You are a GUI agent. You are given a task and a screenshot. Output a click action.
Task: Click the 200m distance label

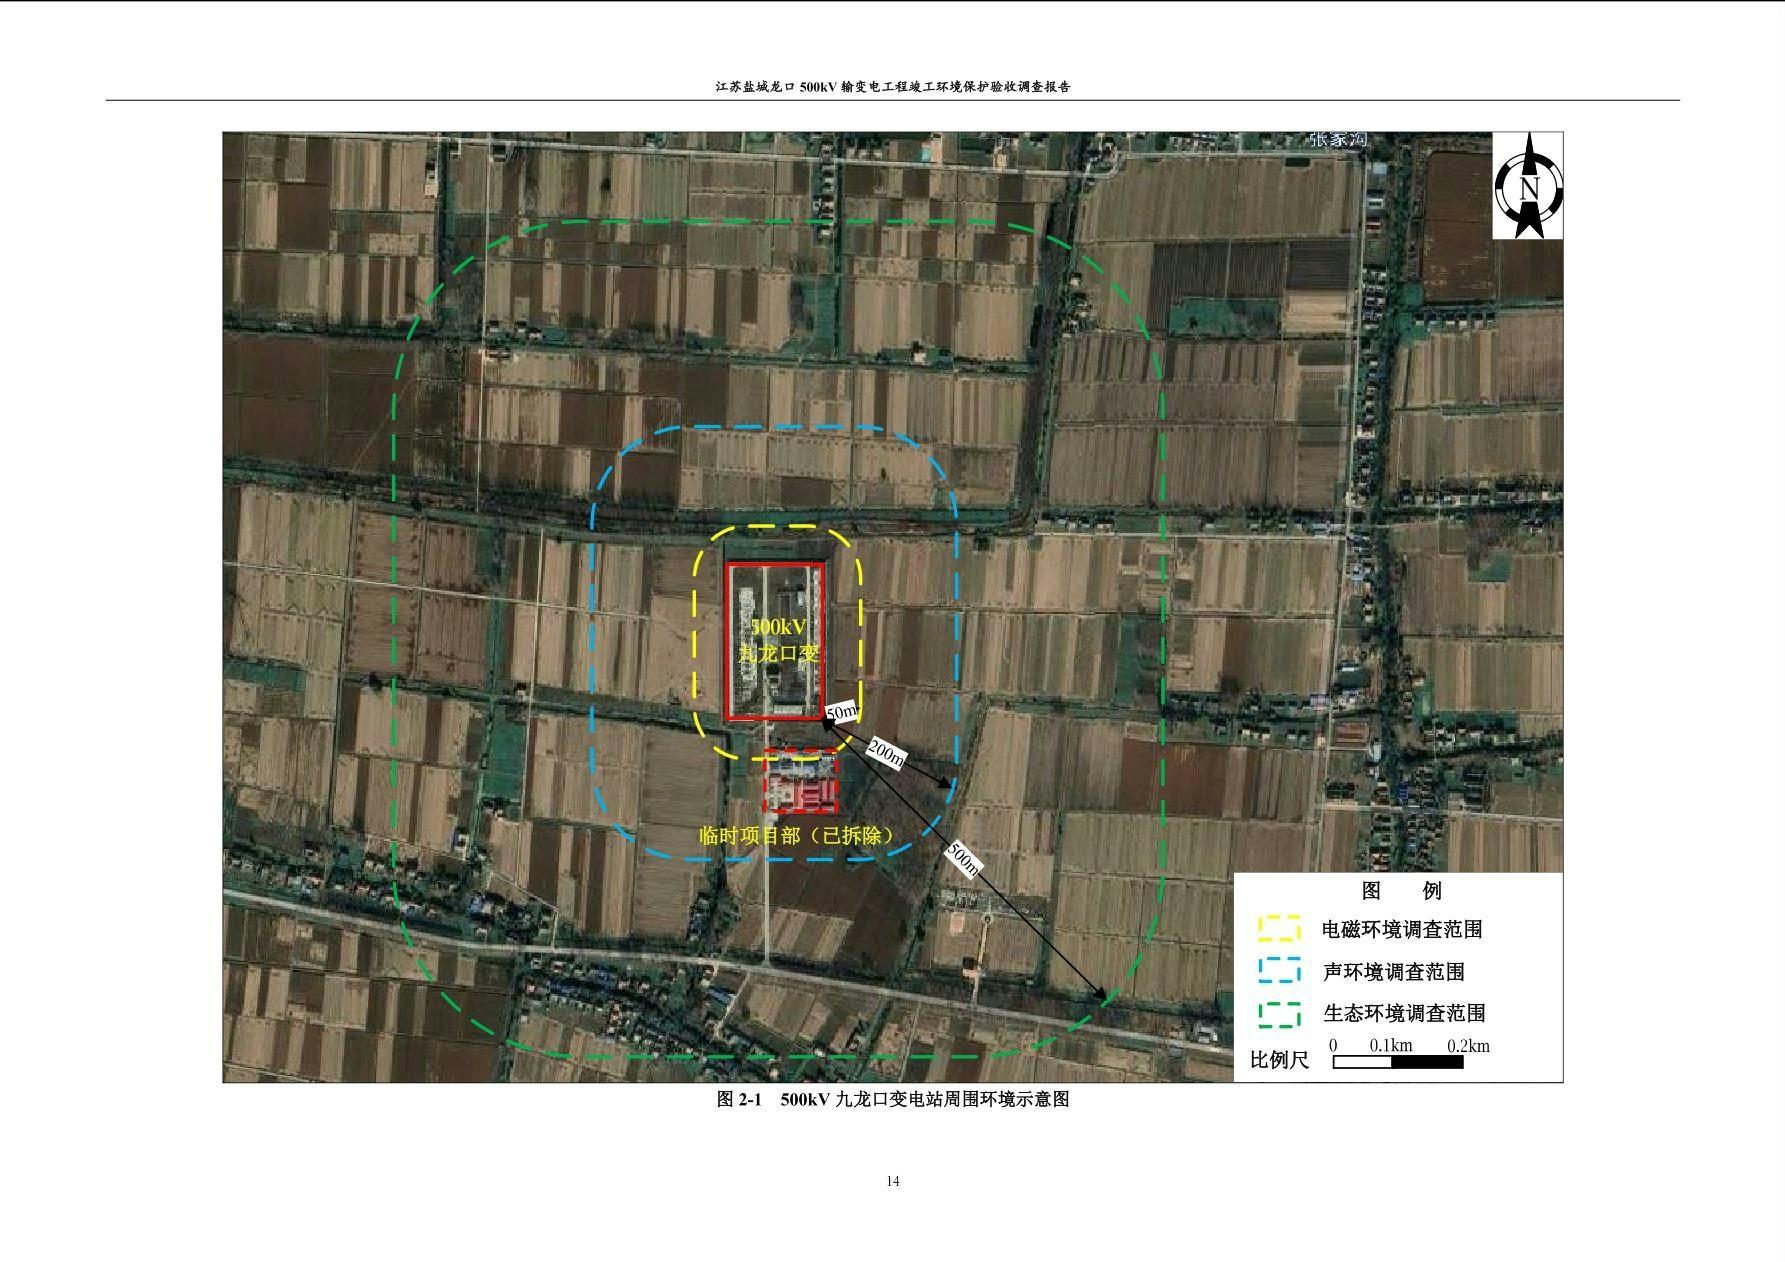click(885, 754)
